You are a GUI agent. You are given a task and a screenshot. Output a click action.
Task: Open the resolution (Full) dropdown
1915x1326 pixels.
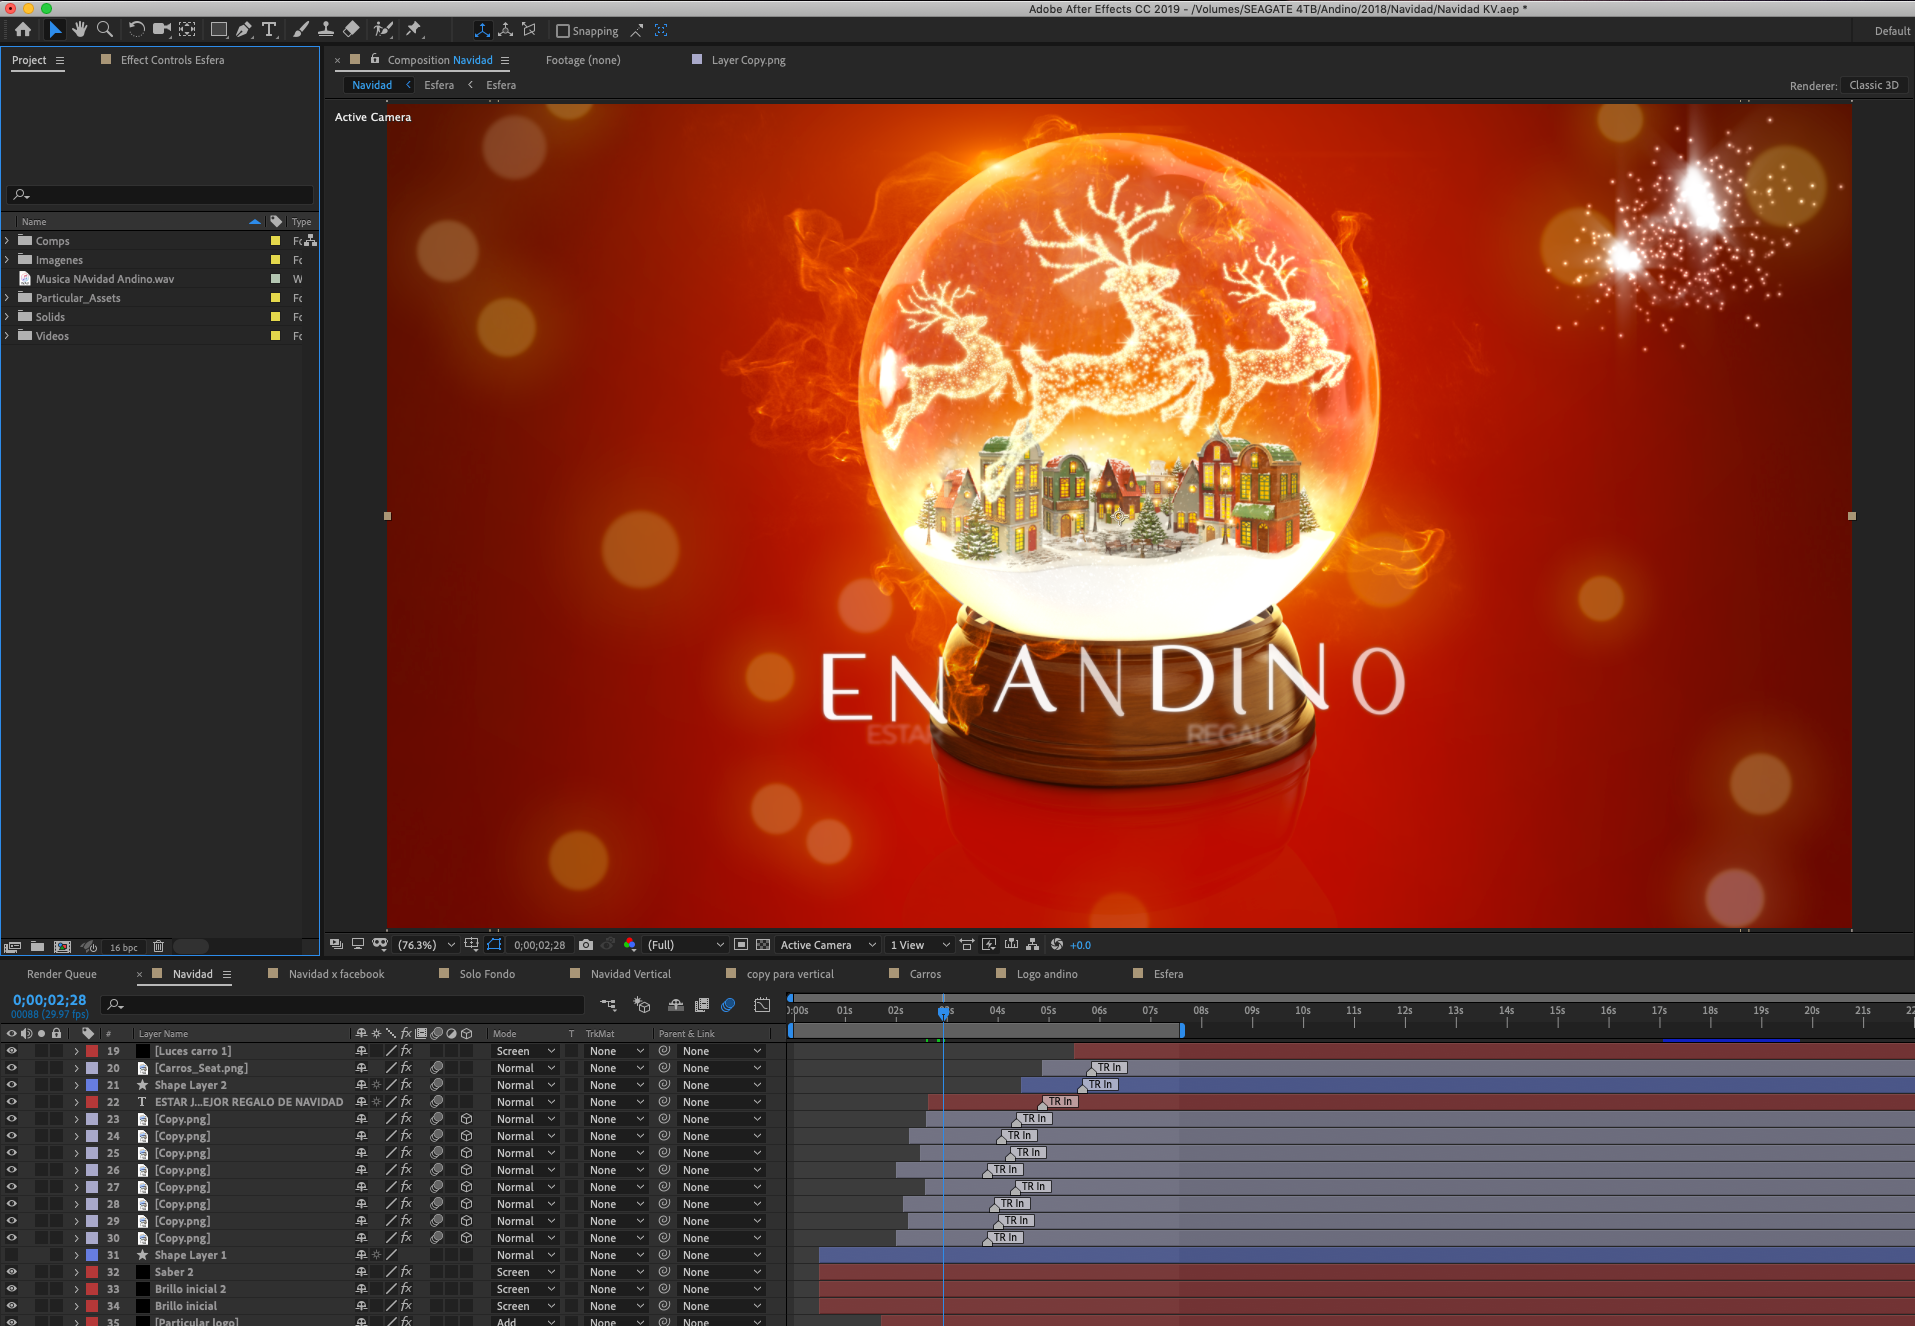pyautogui.click(x=685, y=945)
